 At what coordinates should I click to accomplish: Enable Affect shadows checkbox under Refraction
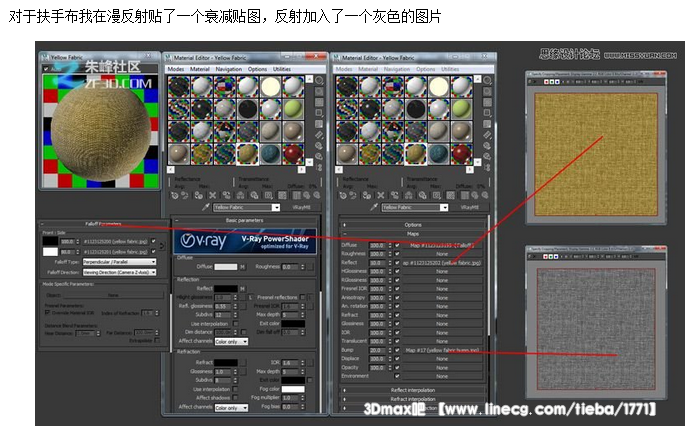click(x=235, y=398)
